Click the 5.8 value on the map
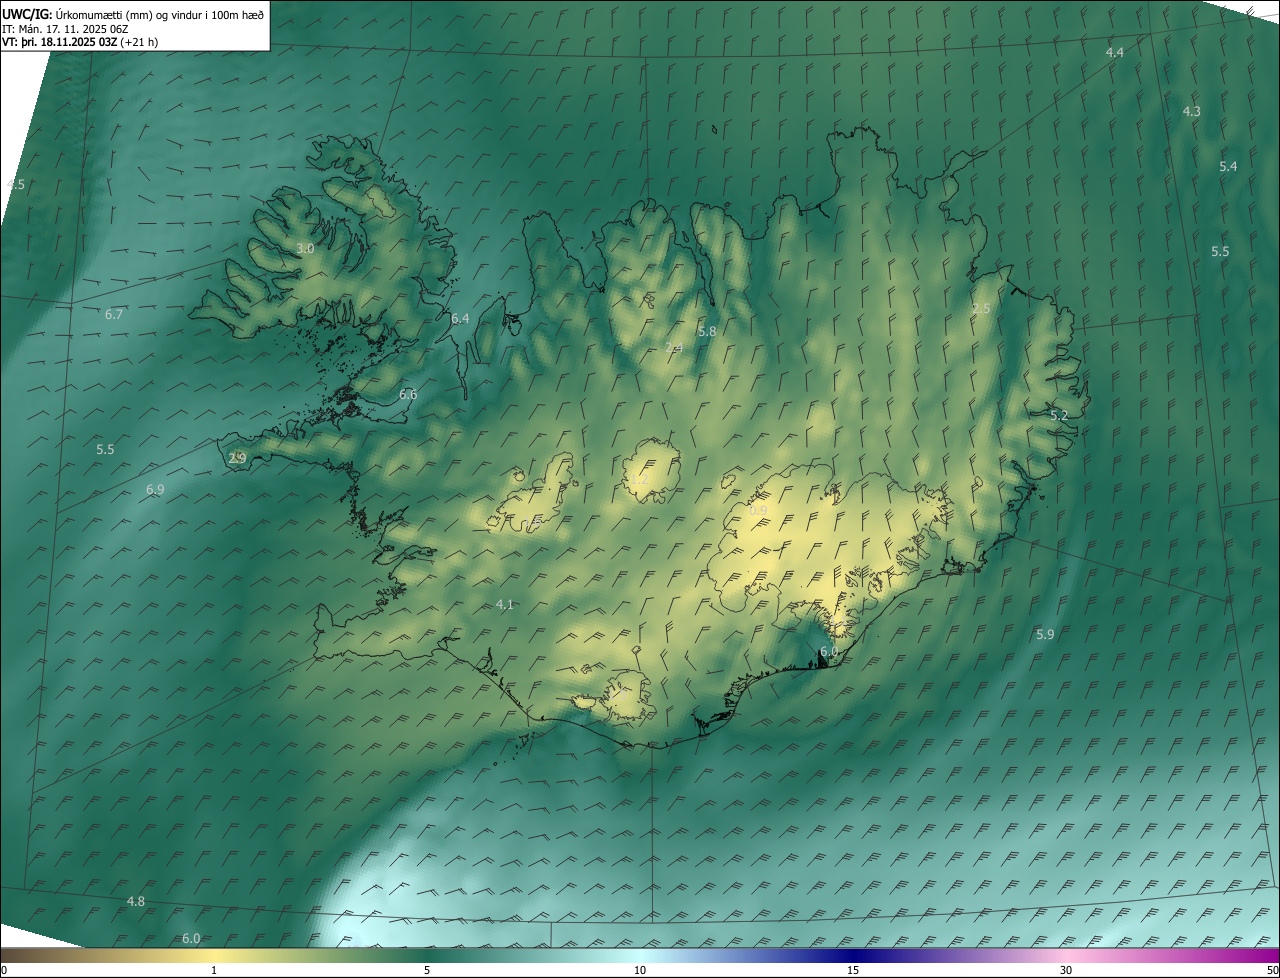1280x978 pixels. (x=707, y=330)
